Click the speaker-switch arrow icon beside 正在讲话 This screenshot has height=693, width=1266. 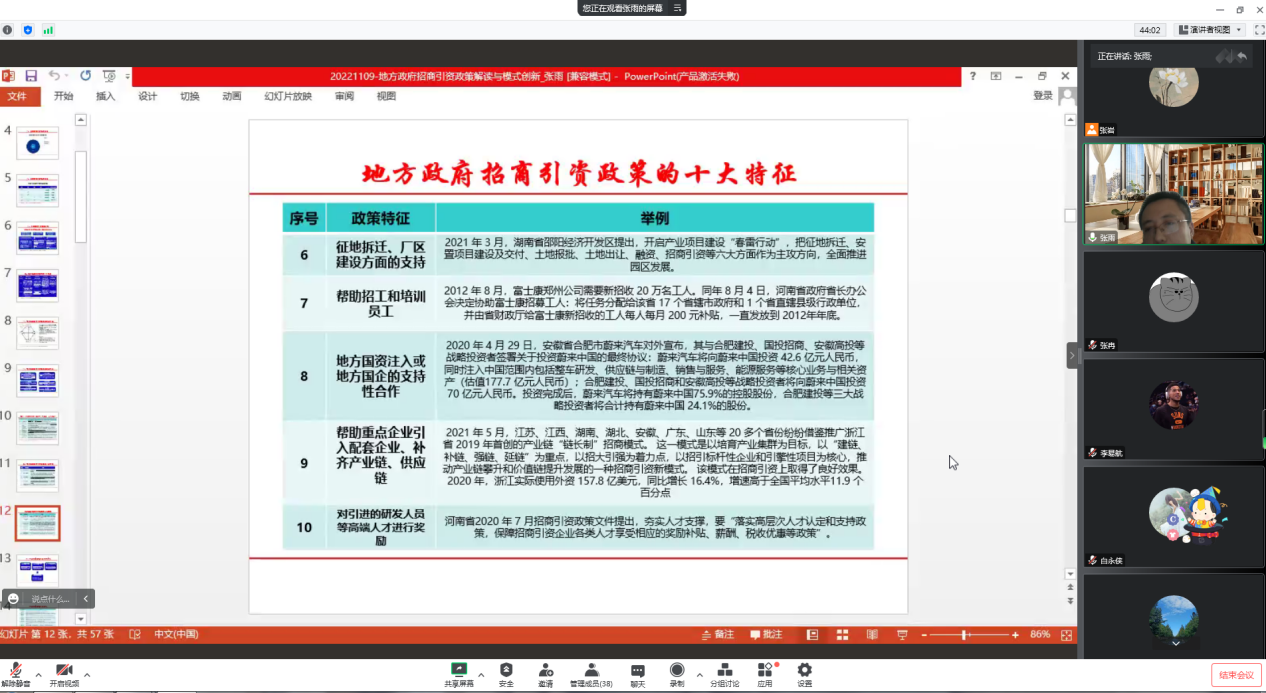(1242, 56)
